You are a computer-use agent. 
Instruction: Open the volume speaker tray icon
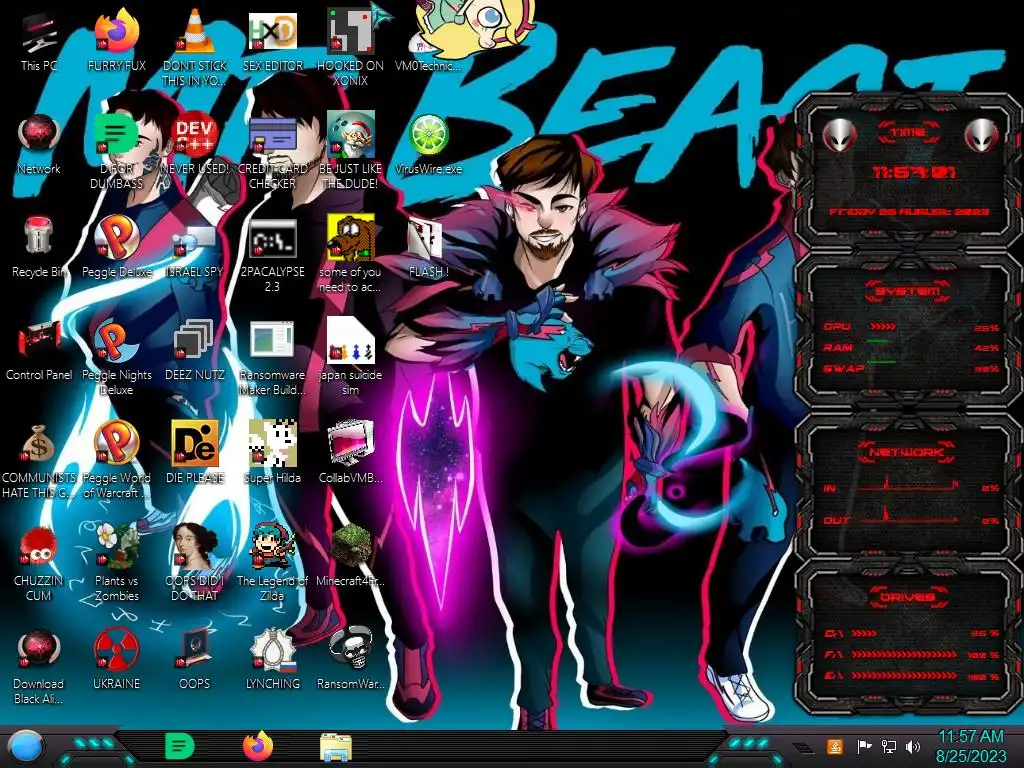point(913,747)
